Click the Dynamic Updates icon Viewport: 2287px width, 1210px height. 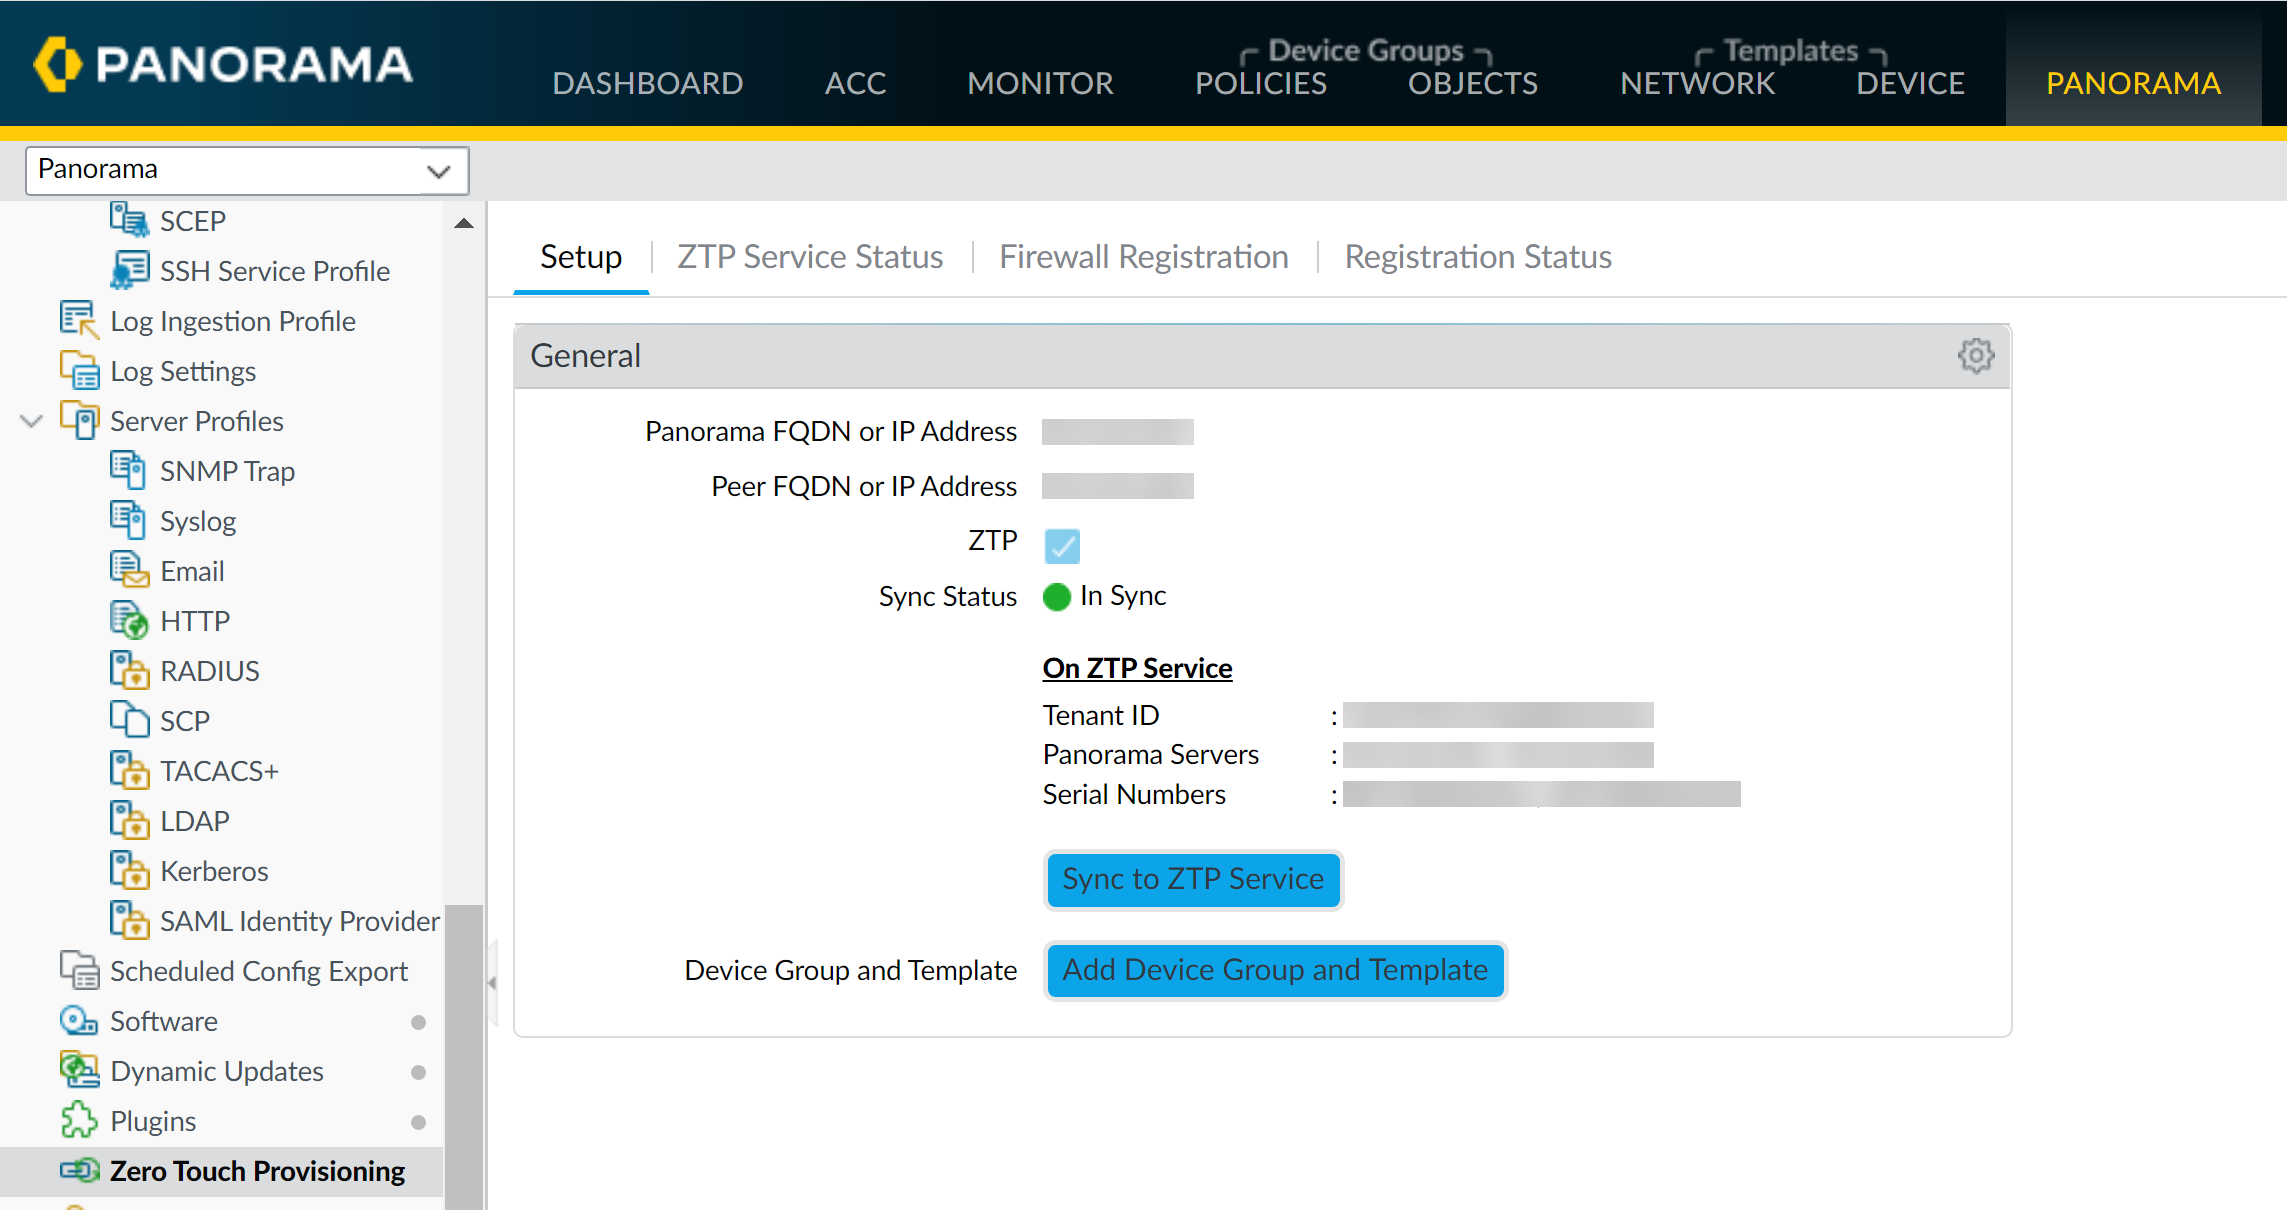pyautogui.click(x=79, y=1070)
